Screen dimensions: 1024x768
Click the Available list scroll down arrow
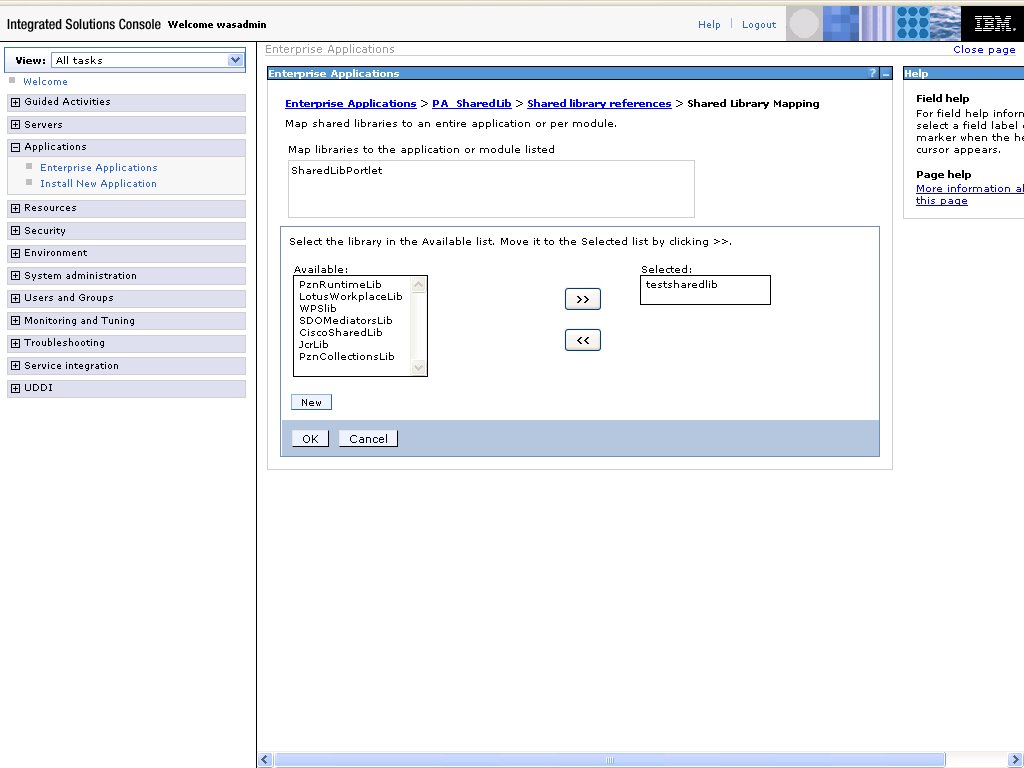coord(419,368)
